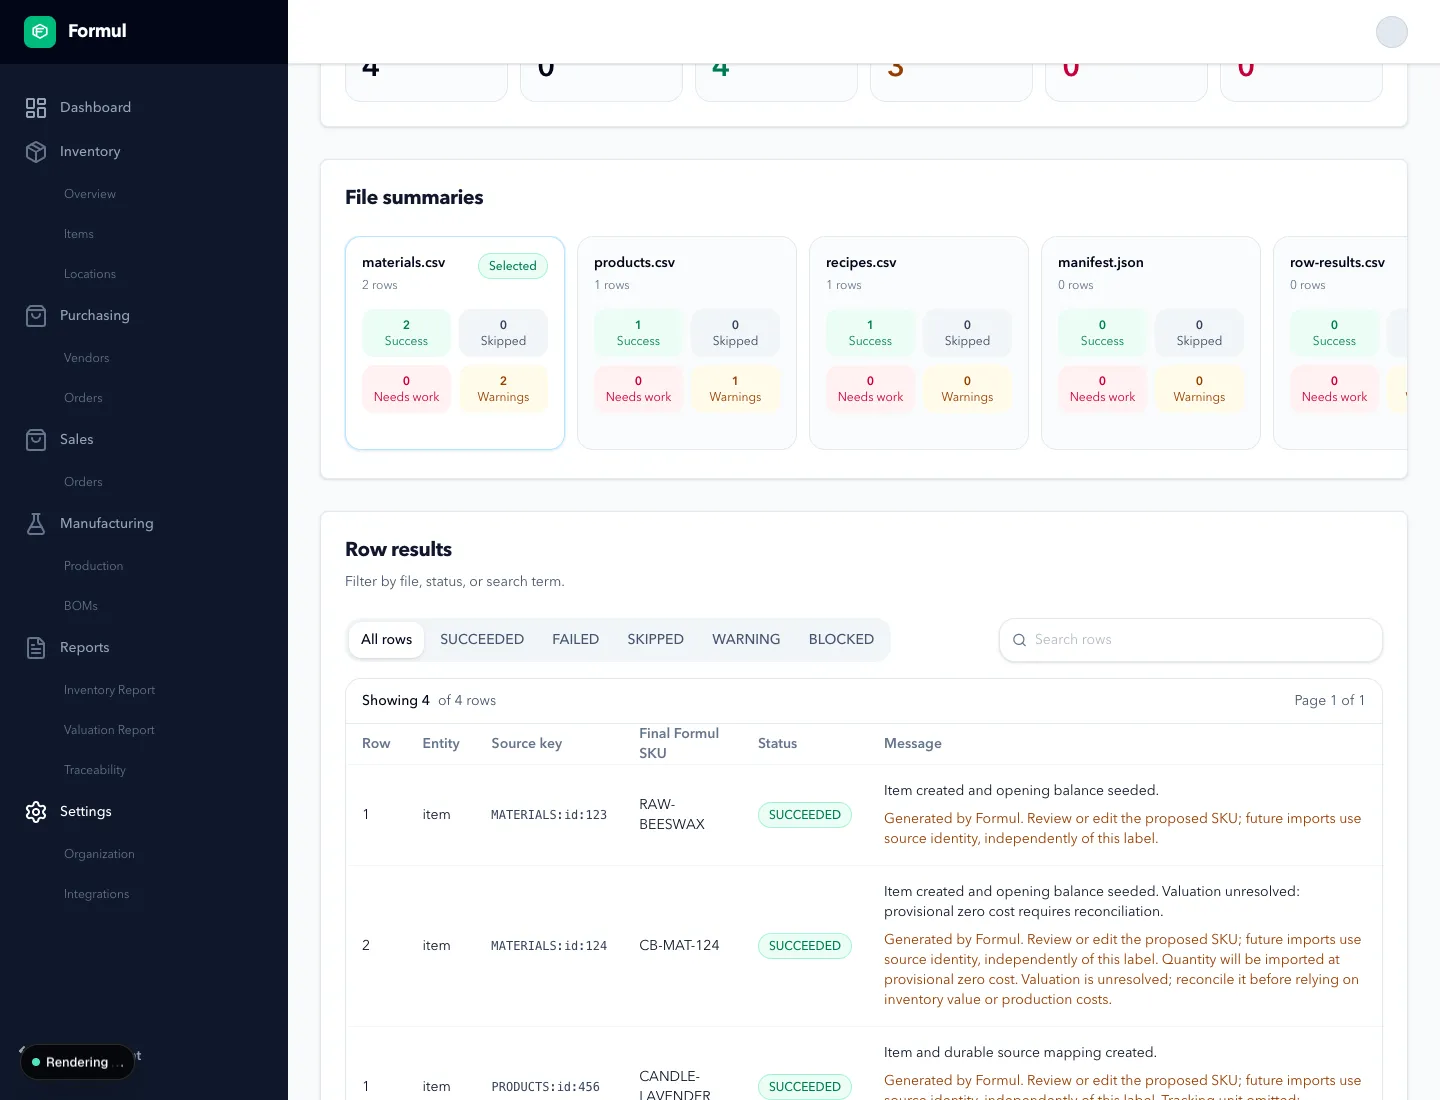
Task: Open Production under Manufacturing
Action: (94, 566)
